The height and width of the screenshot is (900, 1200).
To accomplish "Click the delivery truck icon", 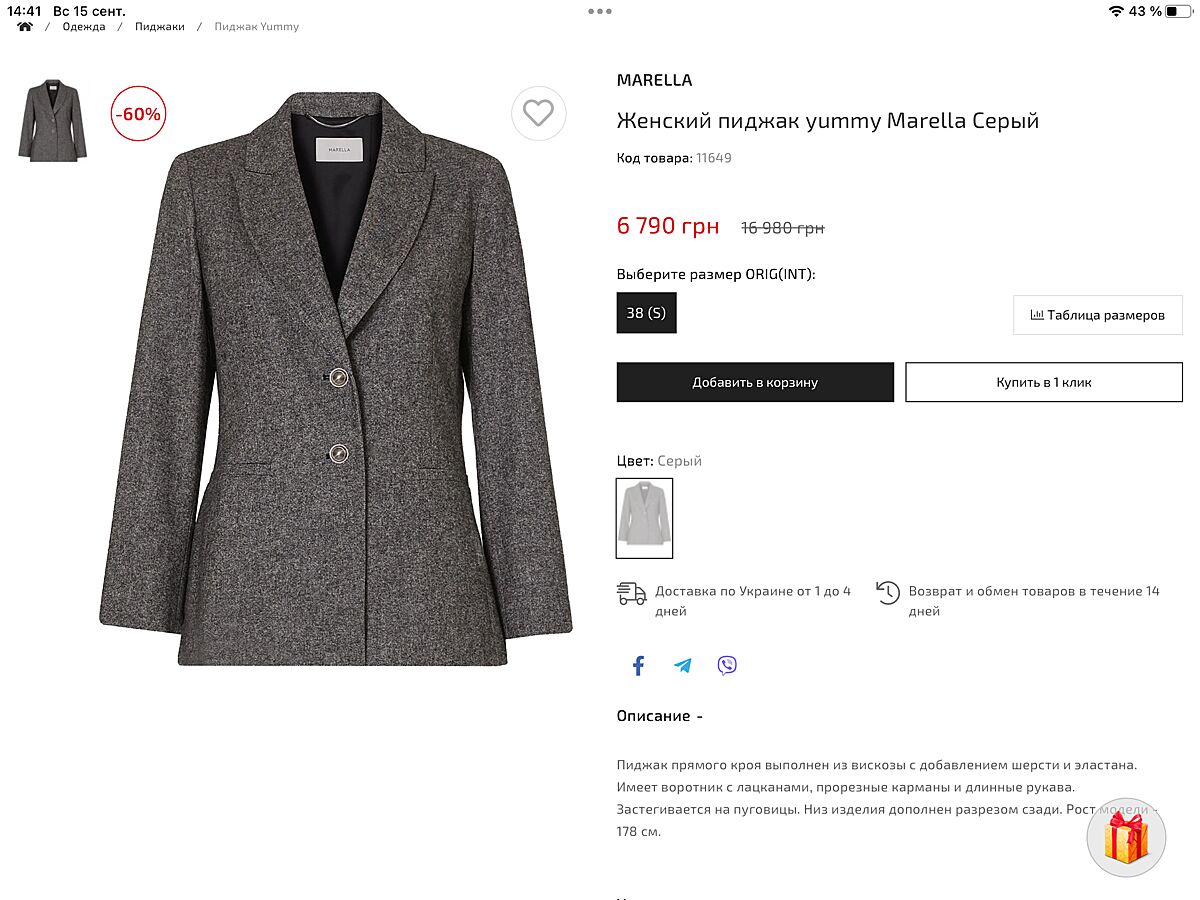I will pos(631,594).
